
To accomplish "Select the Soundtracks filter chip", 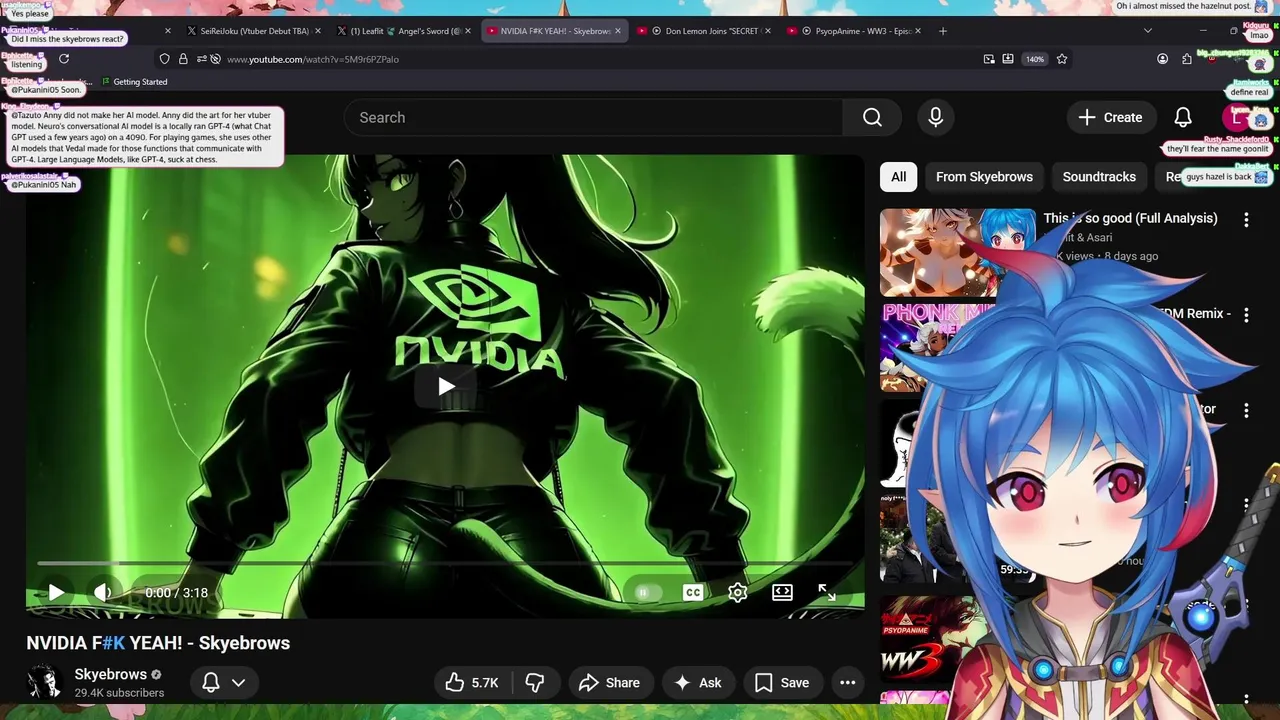I will [x=1099, y=177].
